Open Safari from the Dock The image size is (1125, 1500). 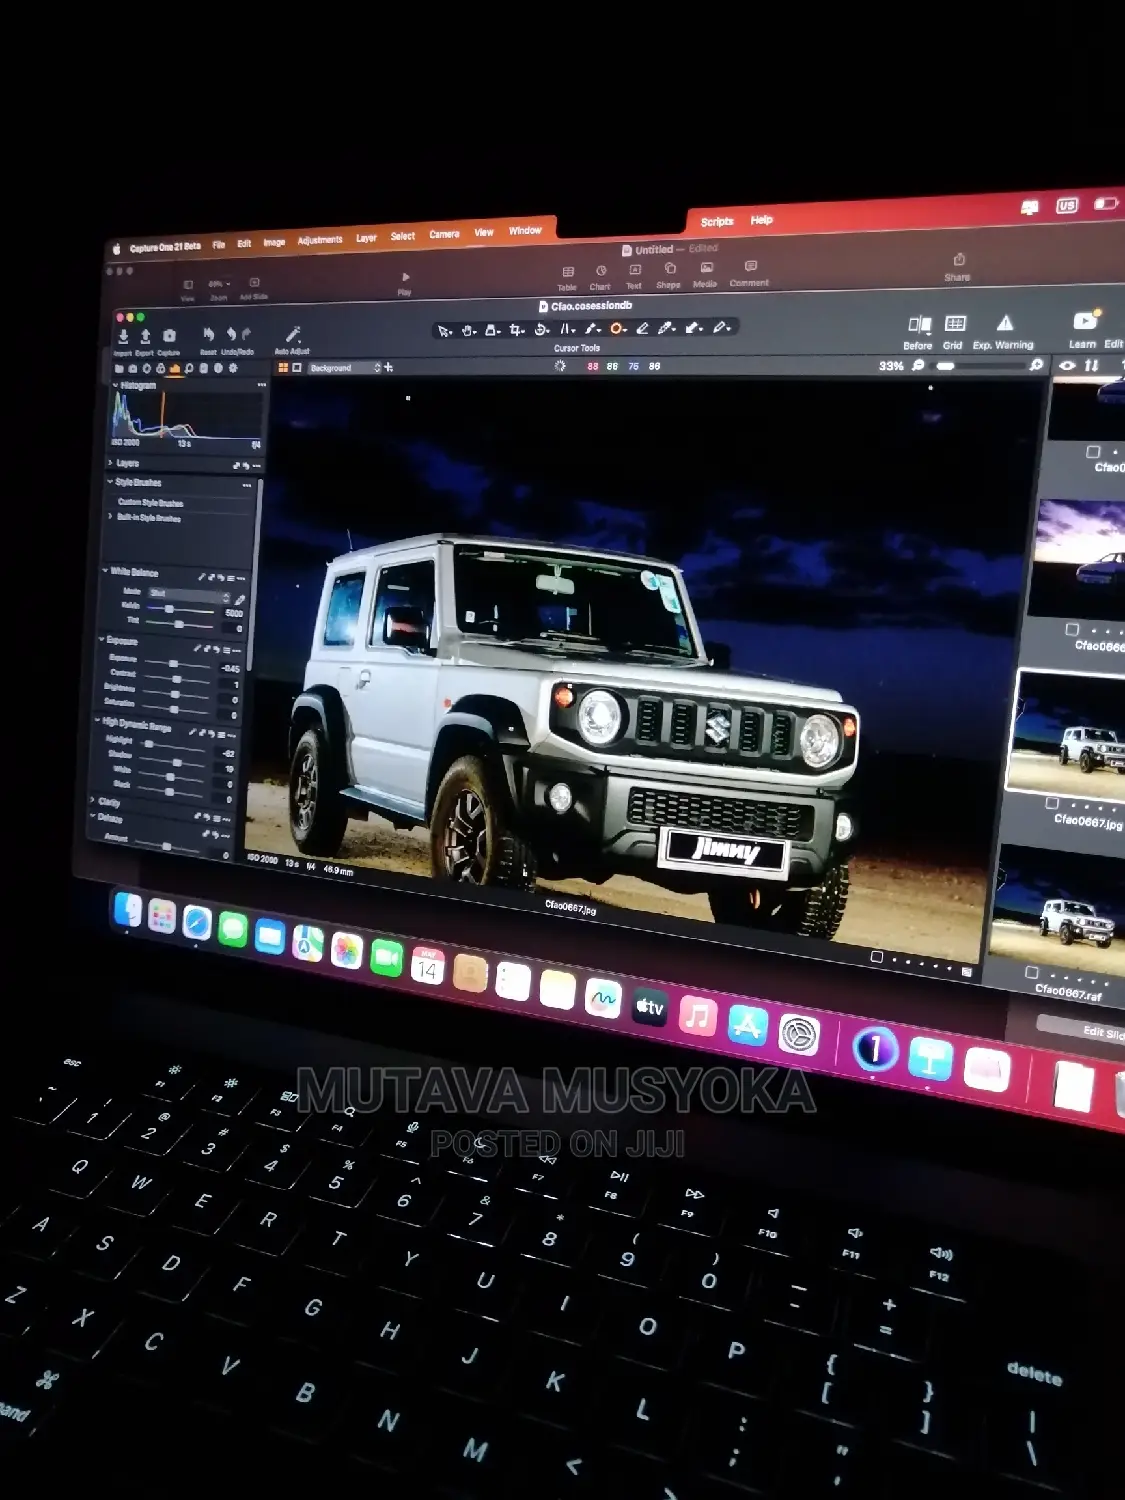(197, 923)
